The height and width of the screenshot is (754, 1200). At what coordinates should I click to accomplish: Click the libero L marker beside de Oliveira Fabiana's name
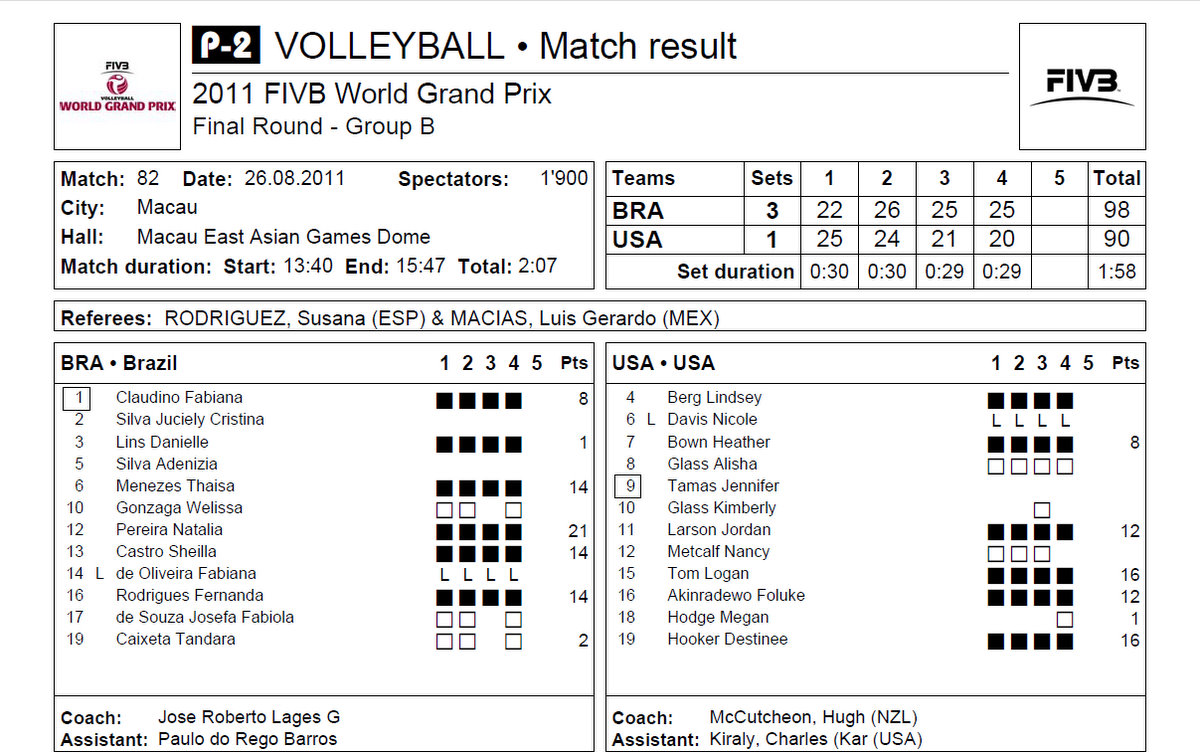pyautogui.click(x=99, y=574)
